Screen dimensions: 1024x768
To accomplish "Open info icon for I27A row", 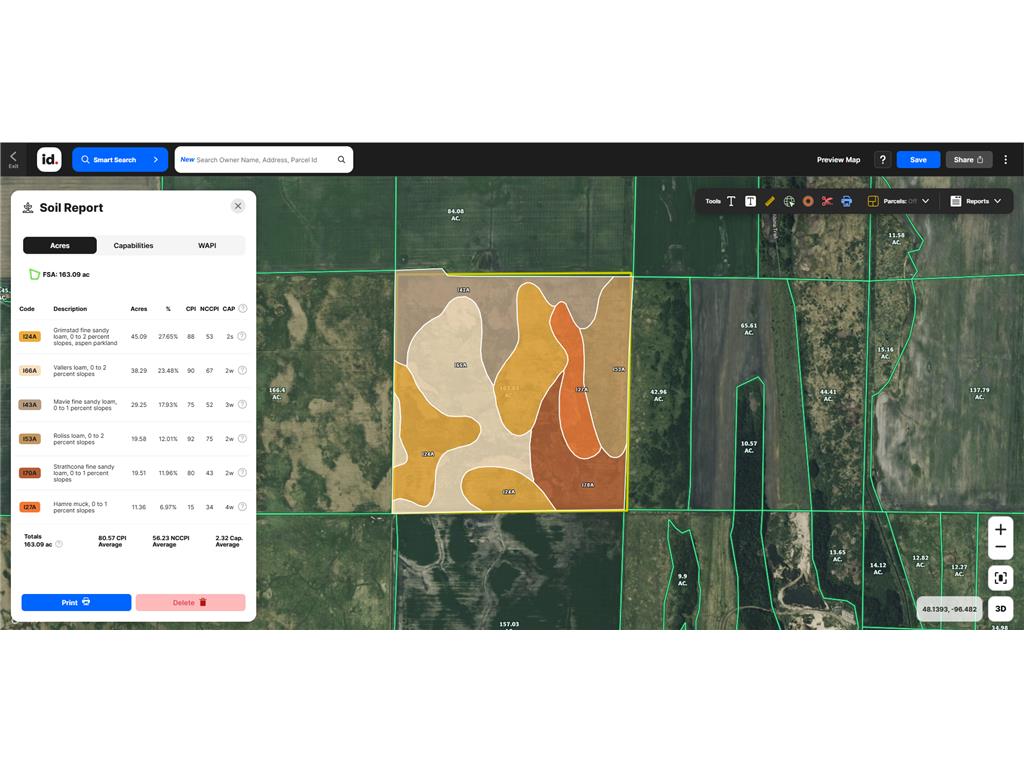I will tap(242, 506).
